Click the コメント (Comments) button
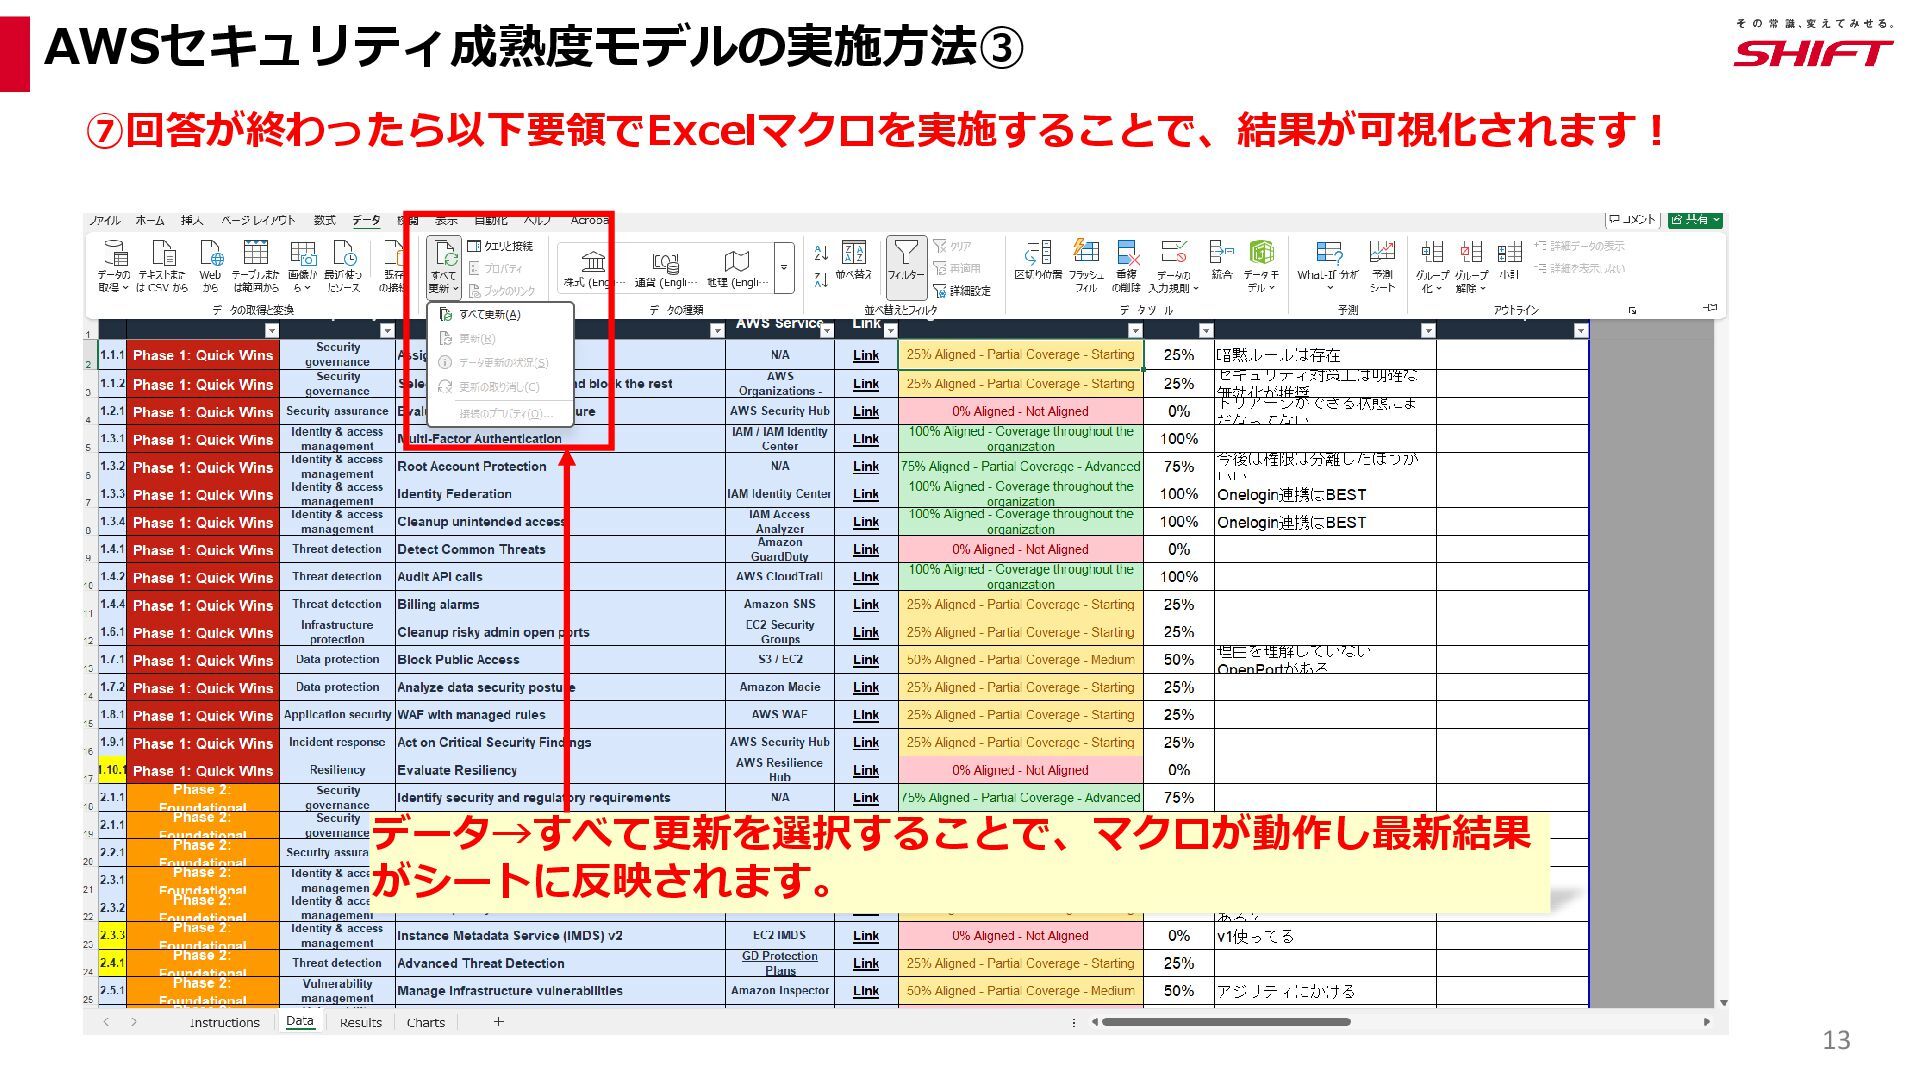The height and width of the screenshot is (1080, 1920). (1632, 219)
